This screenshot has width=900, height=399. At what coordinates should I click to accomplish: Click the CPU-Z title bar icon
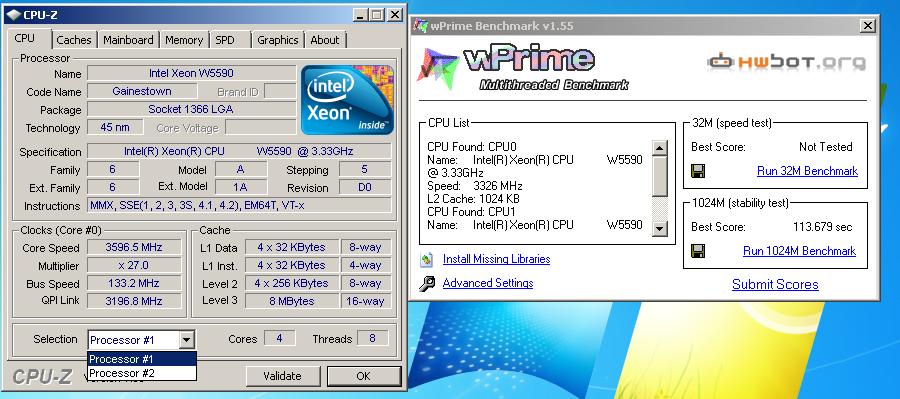pos(13,15)
